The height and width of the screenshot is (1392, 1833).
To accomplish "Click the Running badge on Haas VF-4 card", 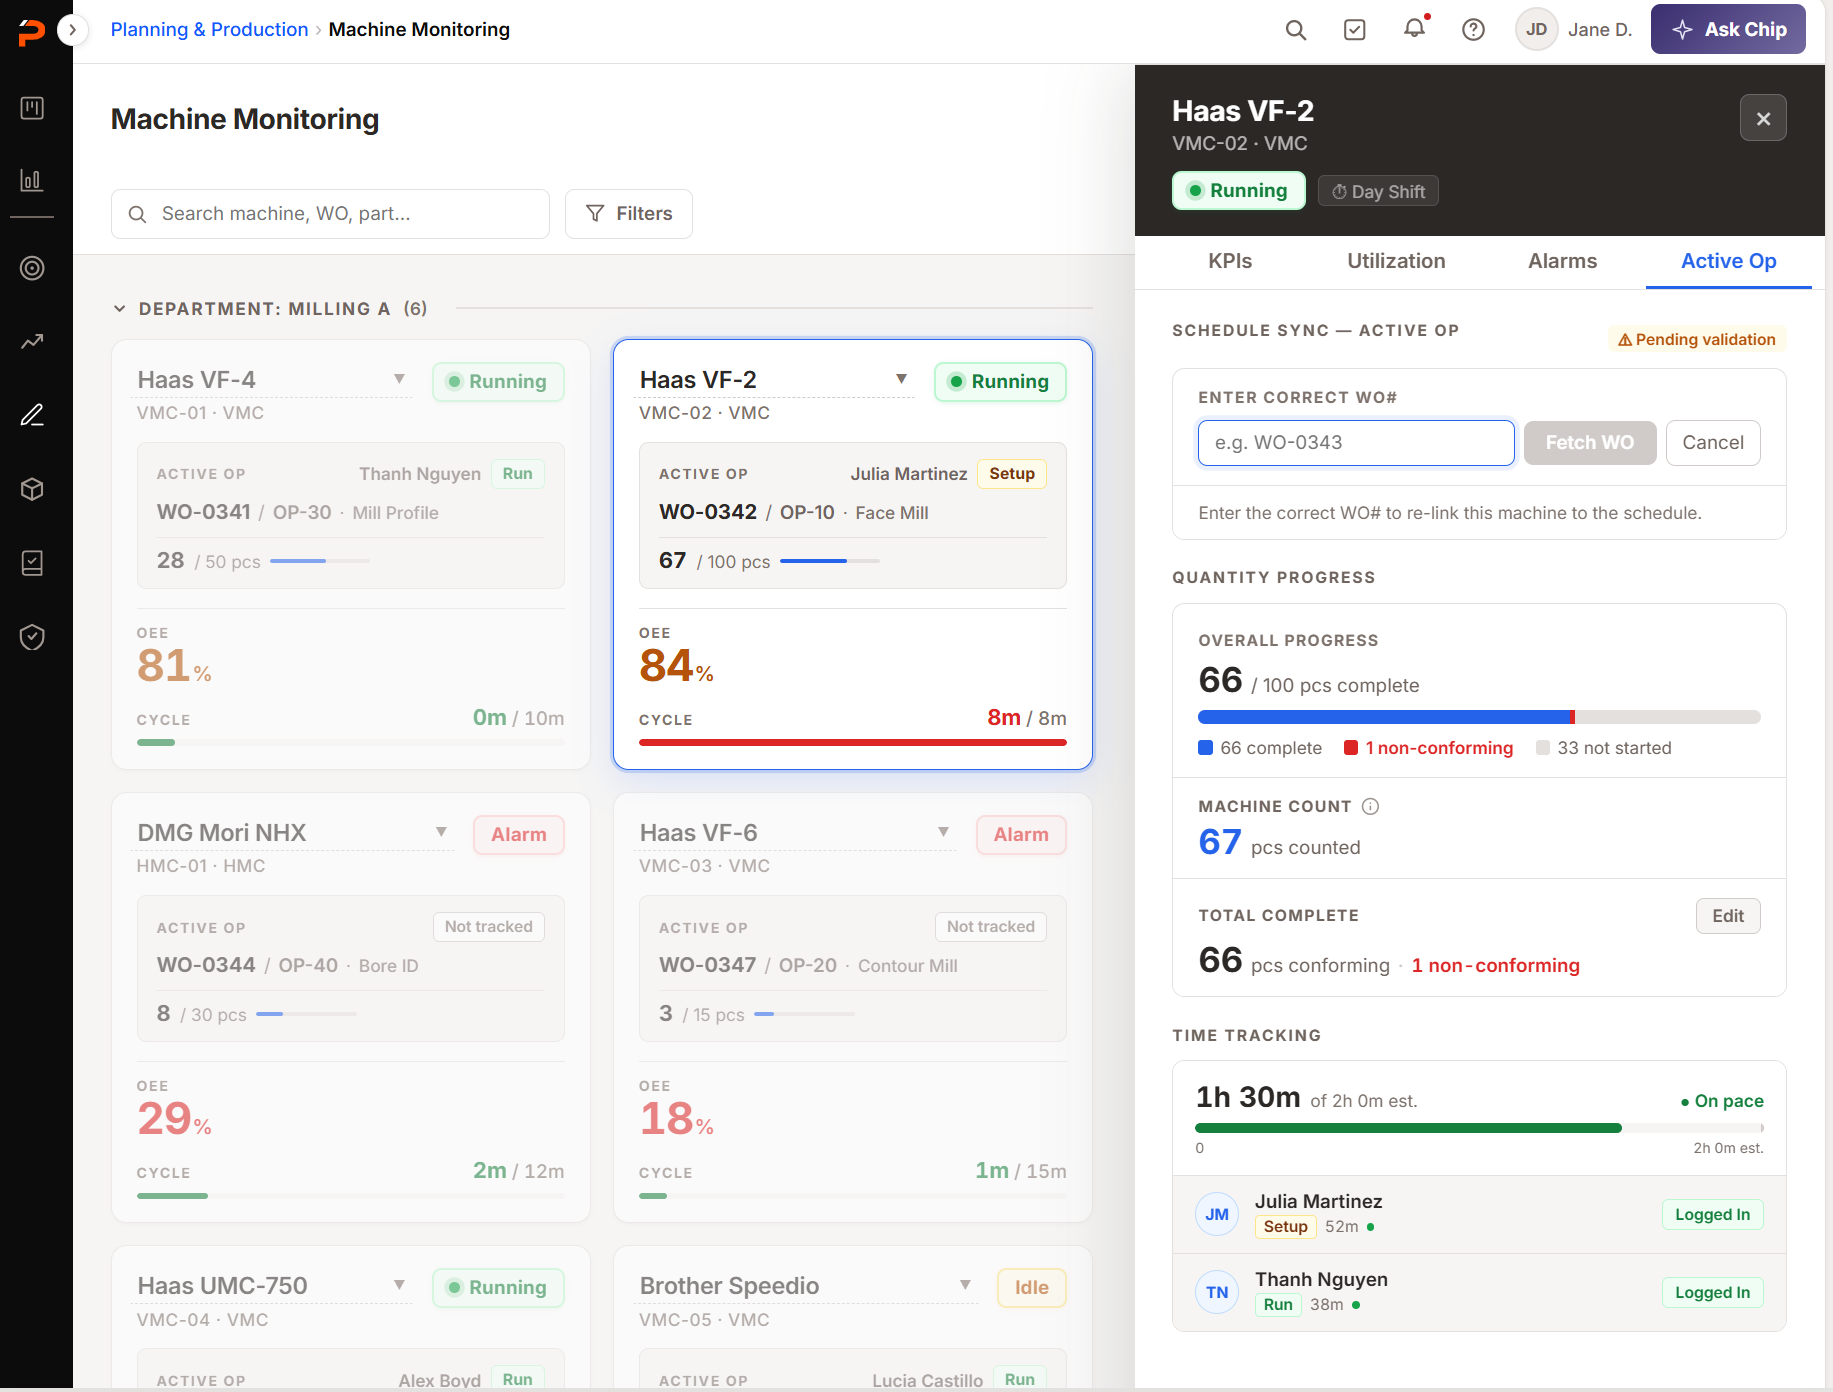I will click(498, 382).
